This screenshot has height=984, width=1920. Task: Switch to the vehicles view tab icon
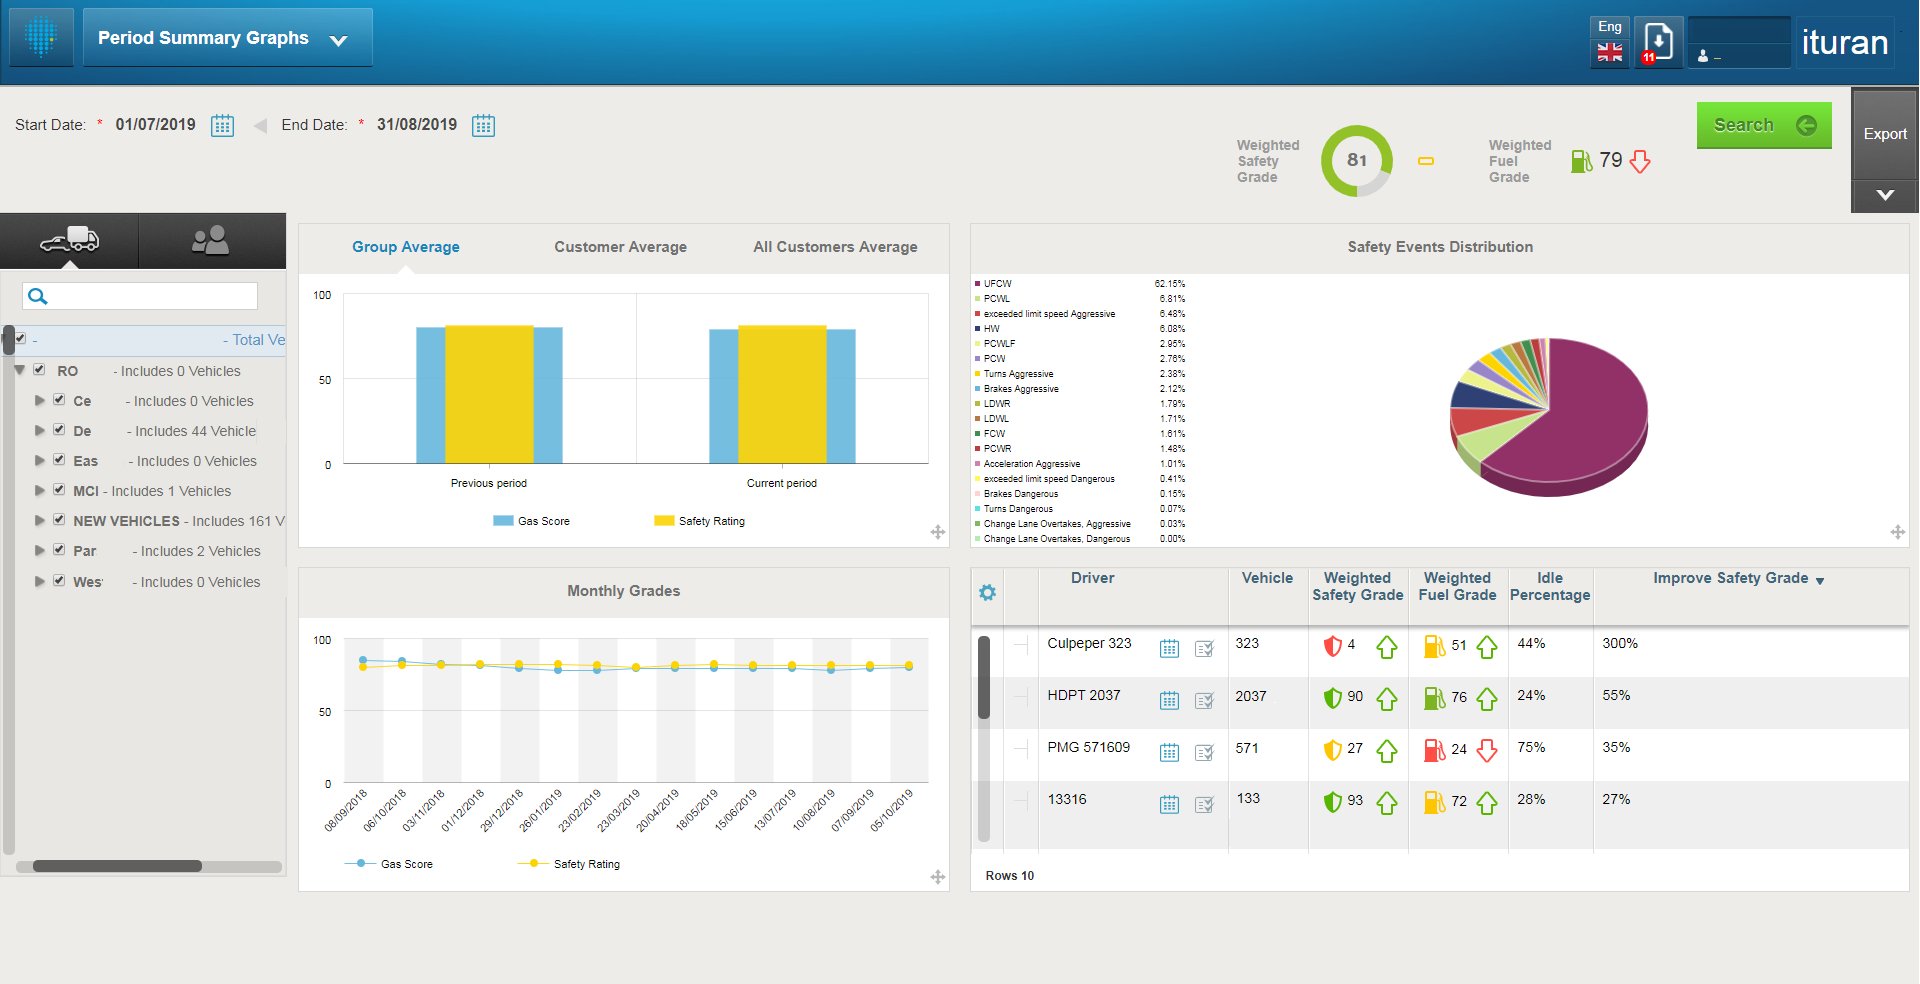pyautogui.click(x=69, y=240)
